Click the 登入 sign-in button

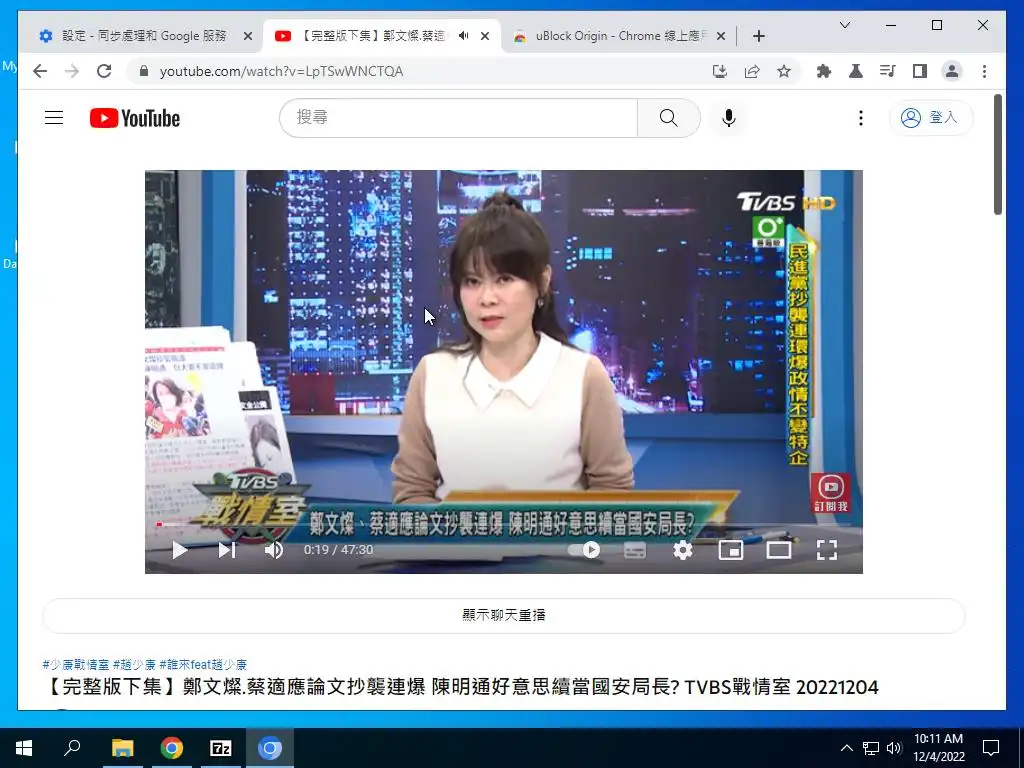point(931,118)
